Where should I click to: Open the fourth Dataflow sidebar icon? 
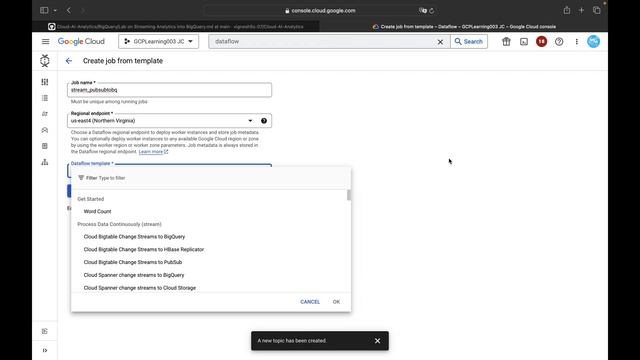click(x=45, y=130)
